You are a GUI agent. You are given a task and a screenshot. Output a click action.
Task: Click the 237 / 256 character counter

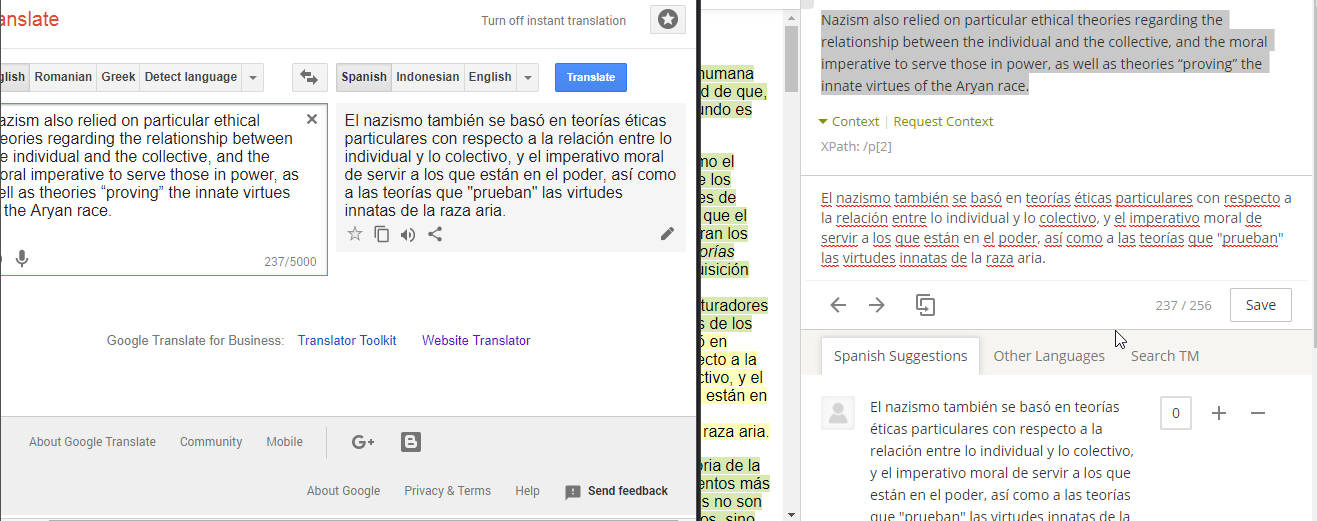point(1183,305)
